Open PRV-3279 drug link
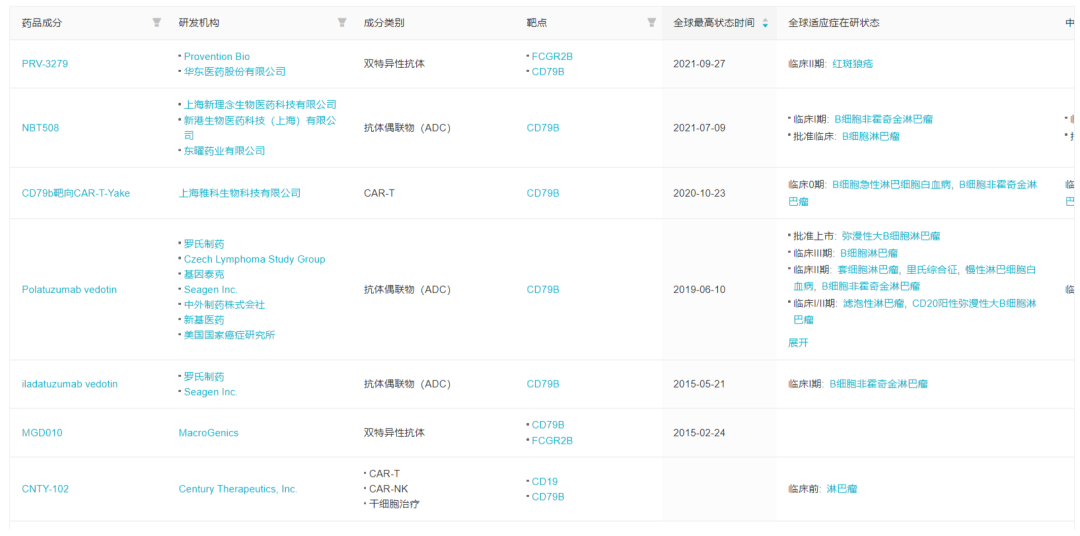The width and height of the screenshot is (1080, 536). coord(45,63)
